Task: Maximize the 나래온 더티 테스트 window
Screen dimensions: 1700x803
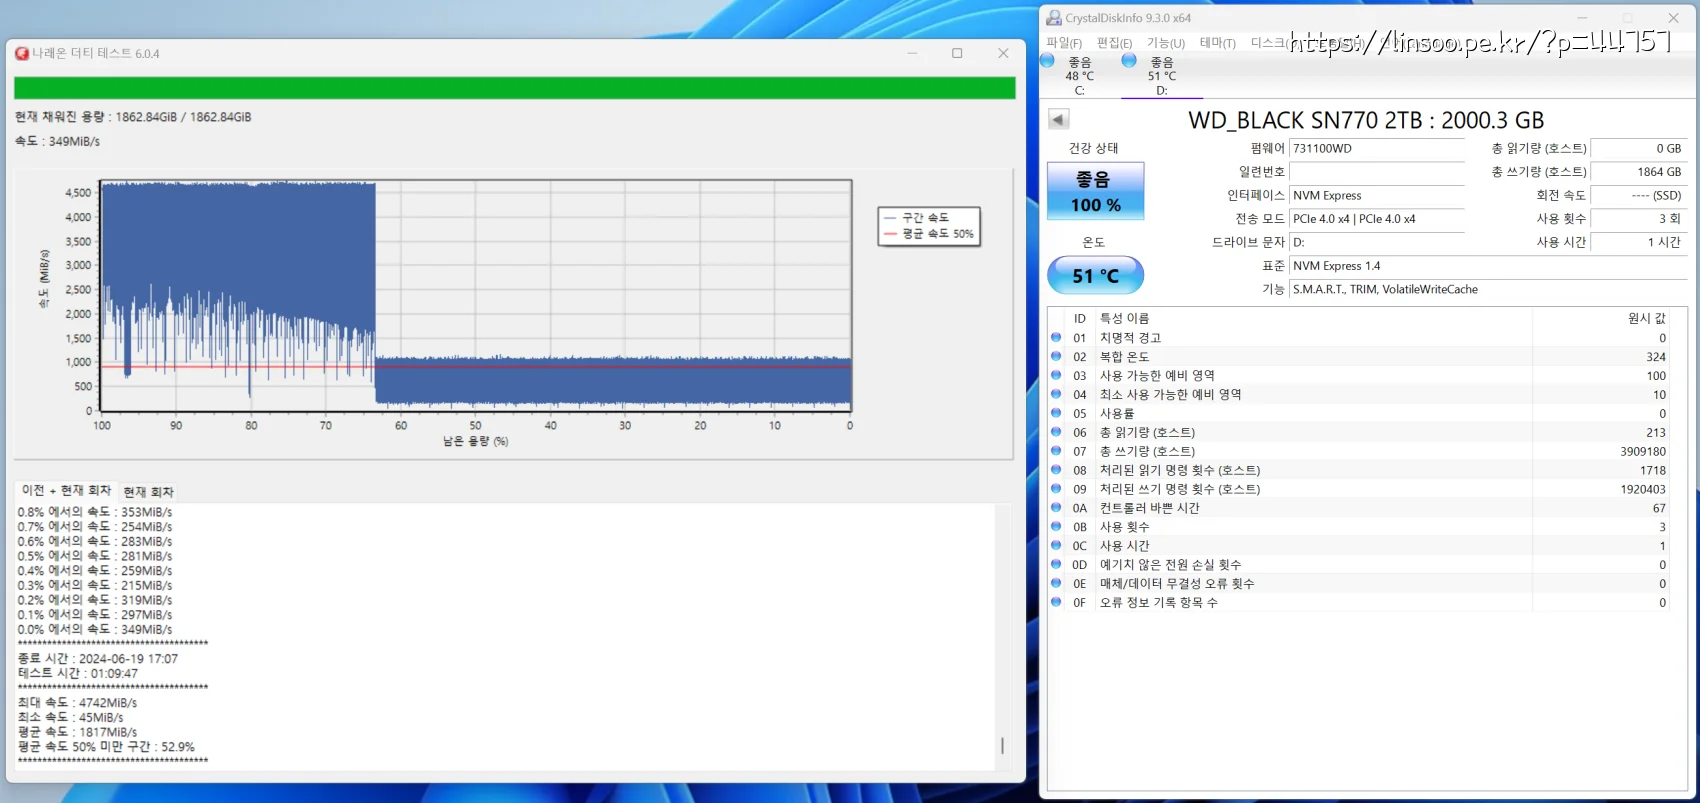Action: [x=957, y=53]
